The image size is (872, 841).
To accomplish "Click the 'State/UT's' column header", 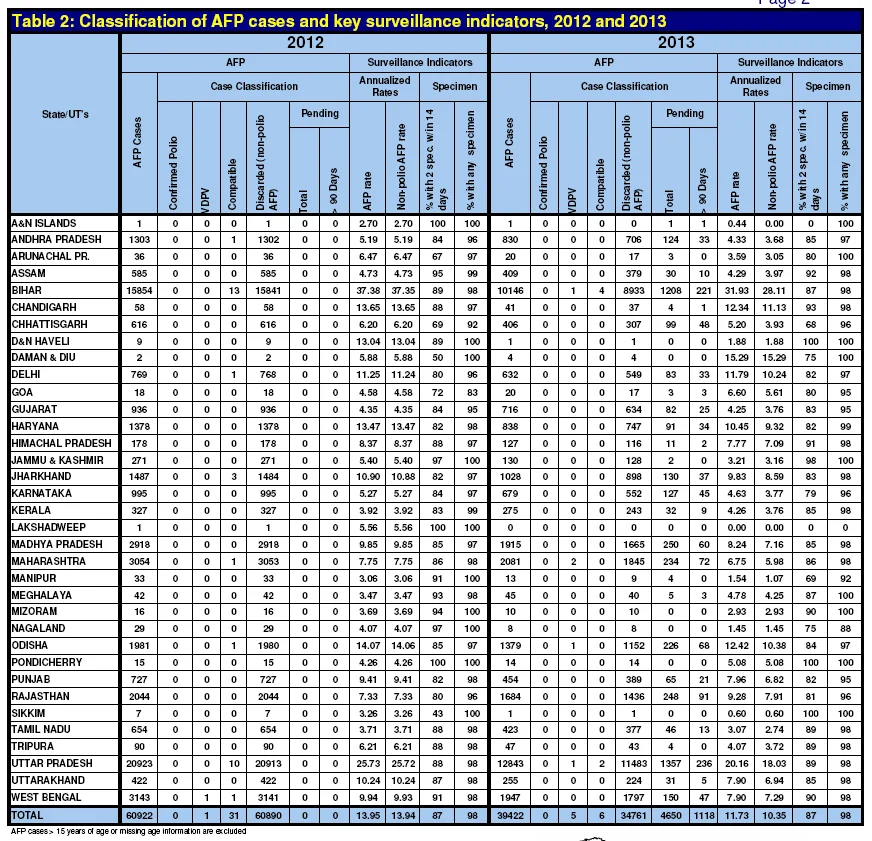I will pyautogui.click(x=65, y=114).
